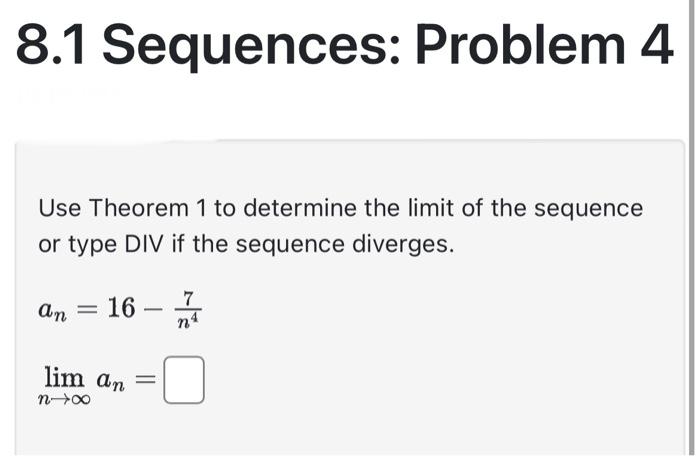The height and width of the screenshot is (456, 700).
Task: Click the word 'Use' starting the instructions
Action: point(60,208)
